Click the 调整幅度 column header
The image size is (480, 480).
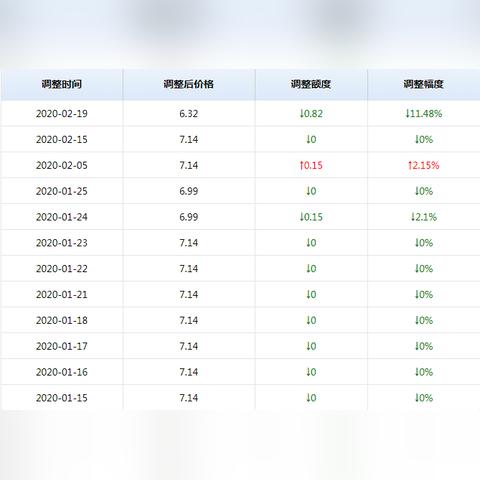tap(424, 84)
